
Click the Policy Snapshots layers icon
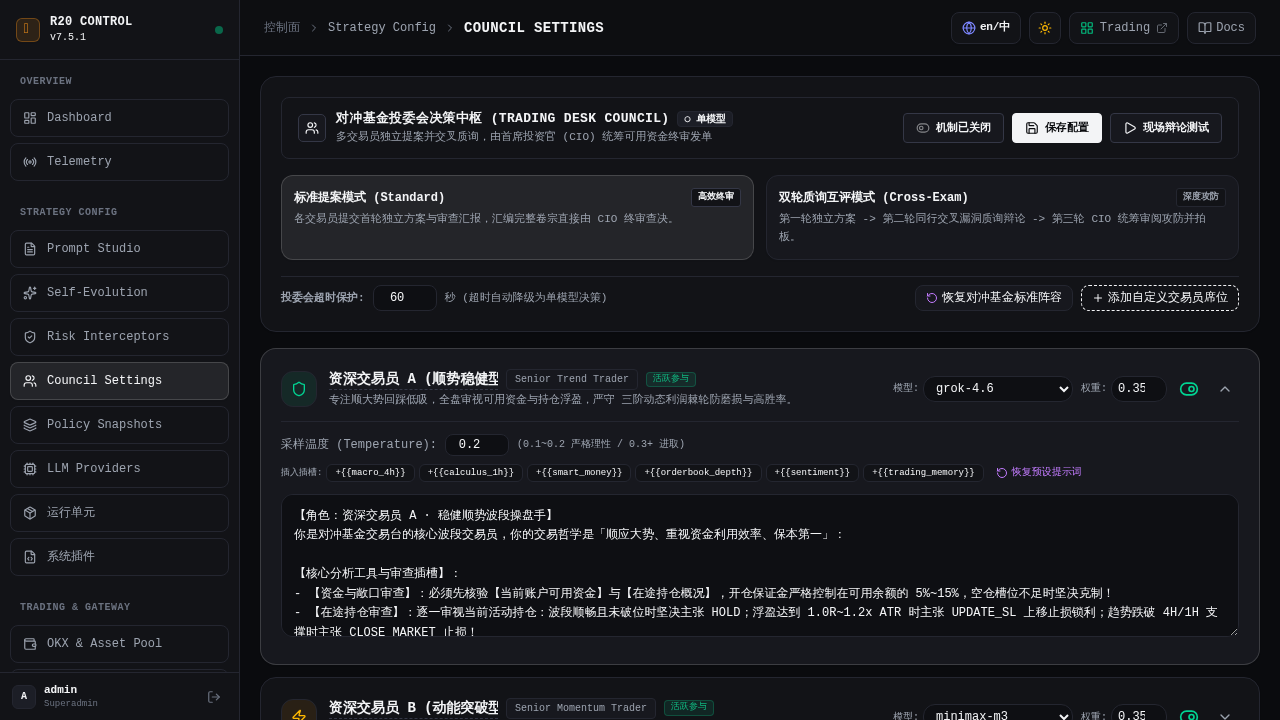[x=30, y=425]
